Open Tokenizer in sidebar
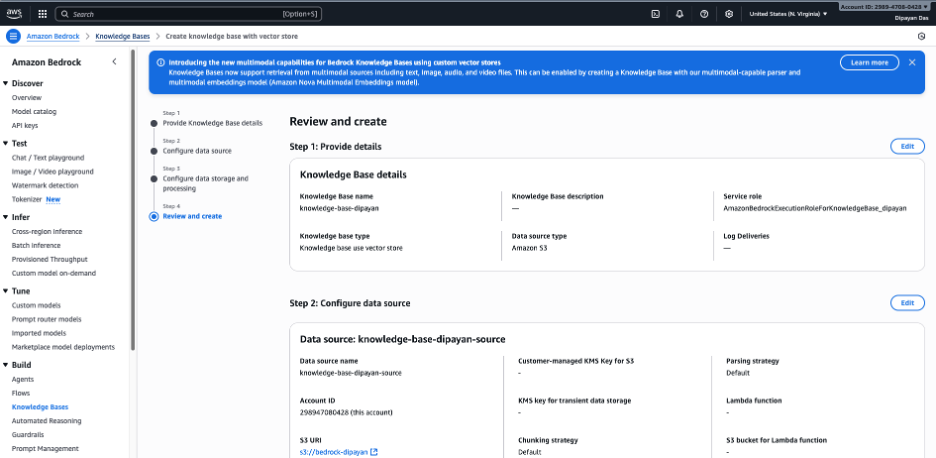This screenshot has height=458, width=936. coord(27,199)
